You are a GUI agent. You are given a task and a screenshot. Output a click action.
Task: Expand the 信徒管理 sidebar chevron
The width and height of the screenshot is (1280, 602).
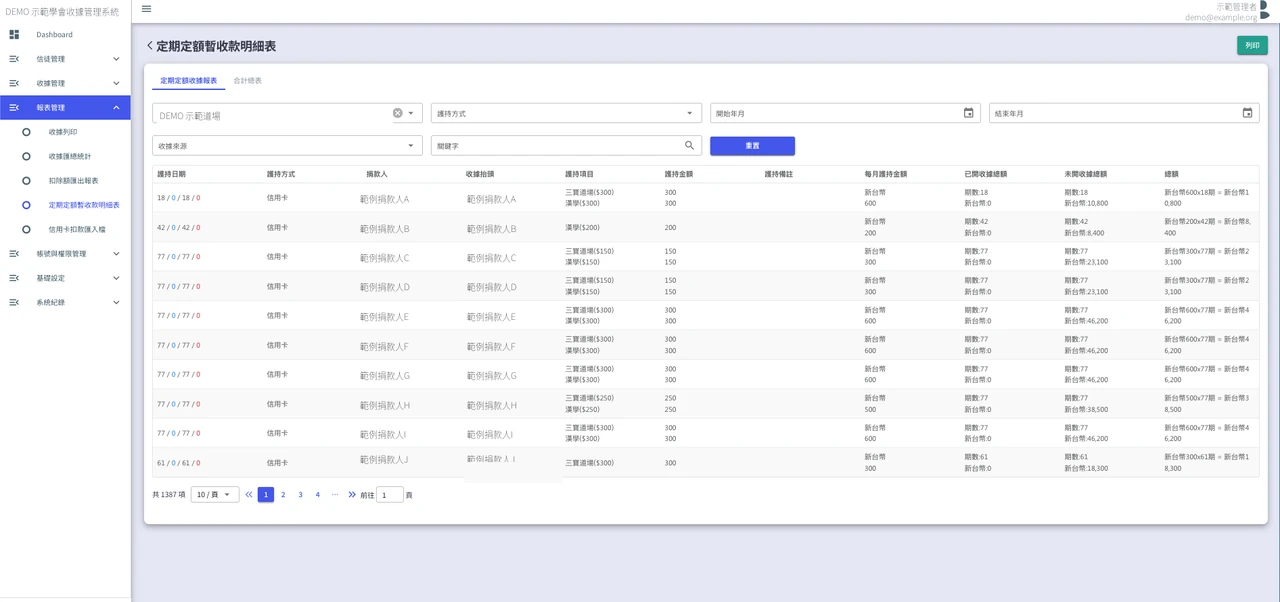coord(116,59)
